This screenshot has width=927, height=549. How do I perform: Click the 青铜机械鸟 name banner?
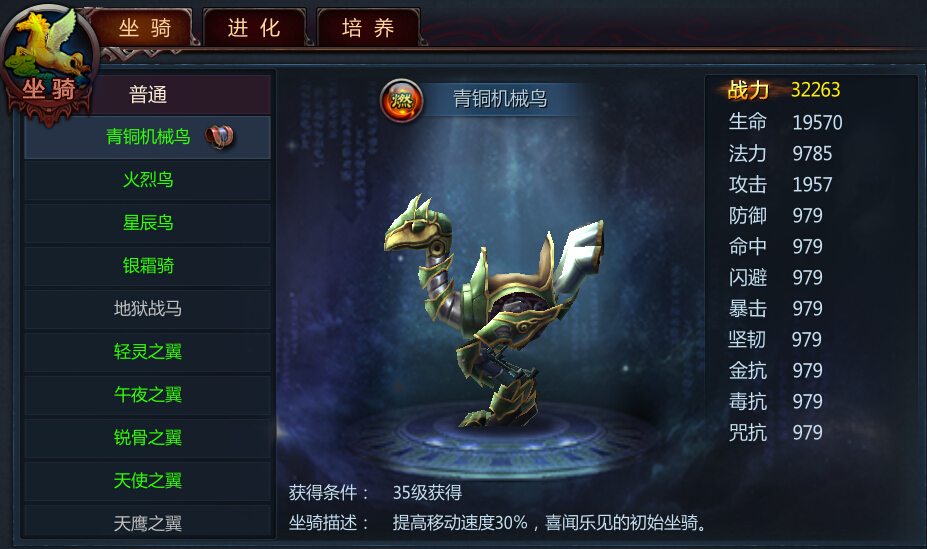coord(500,99)
